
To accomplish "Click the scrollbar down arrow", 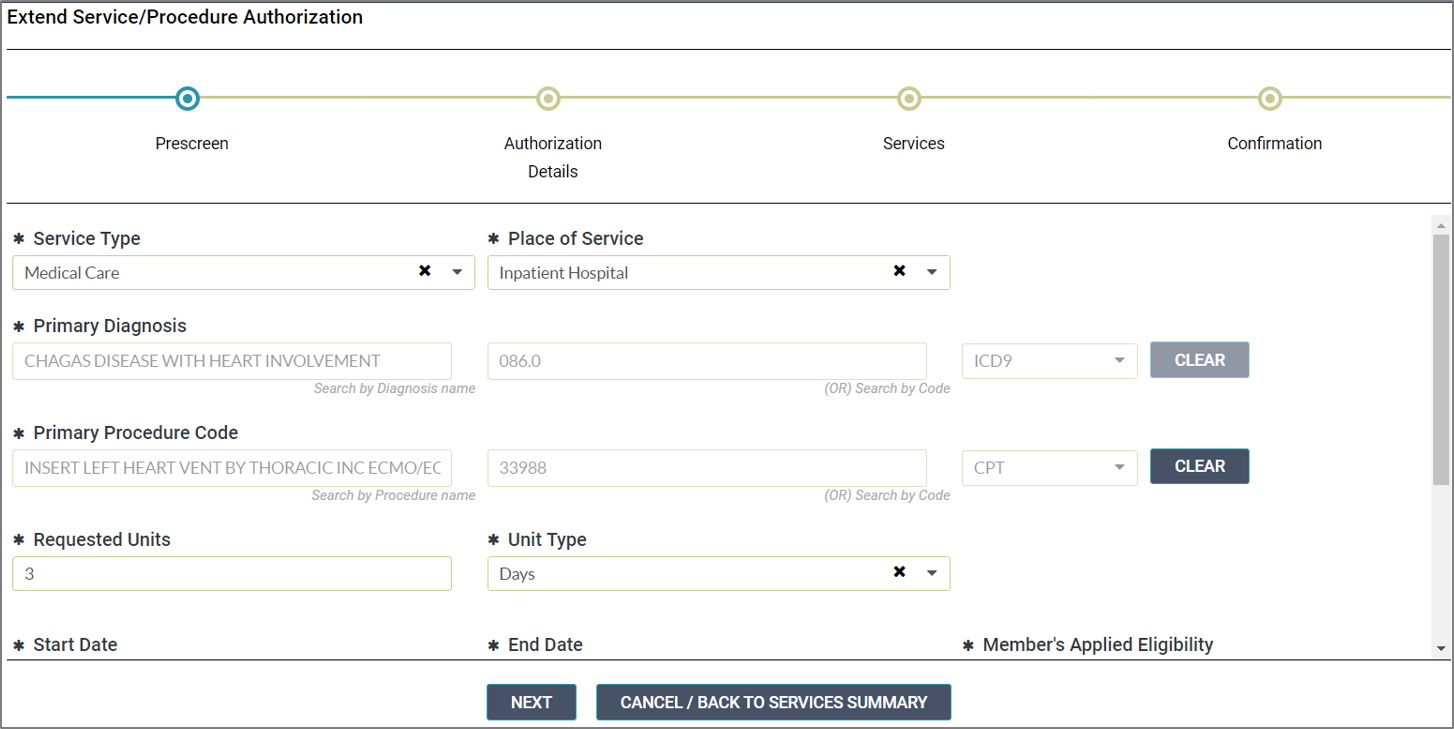I will click(x=1441, y=648).
